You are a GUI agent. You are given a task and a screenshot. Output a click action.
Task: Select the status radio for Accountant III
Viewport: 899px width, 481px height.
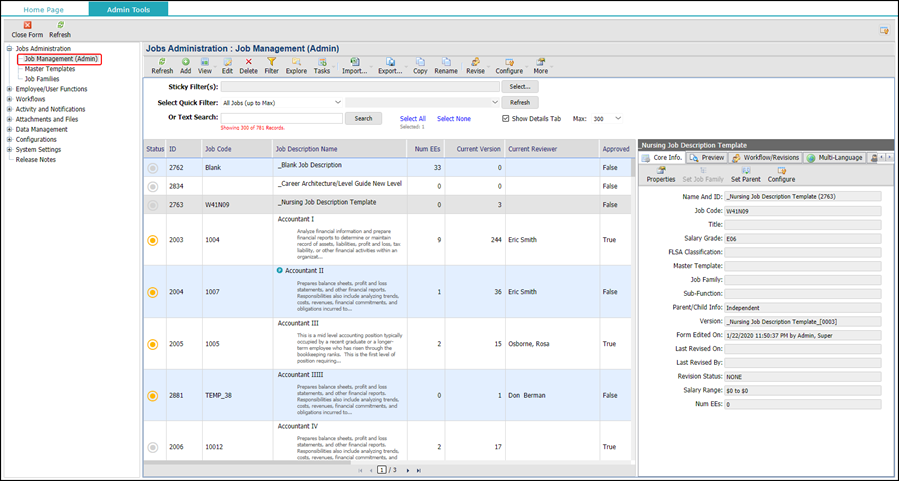(x=153, y=345)
